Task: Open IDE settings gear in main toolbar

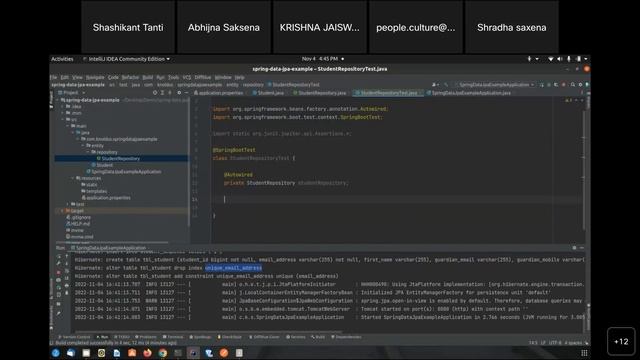Action: [x=580, y=84]
